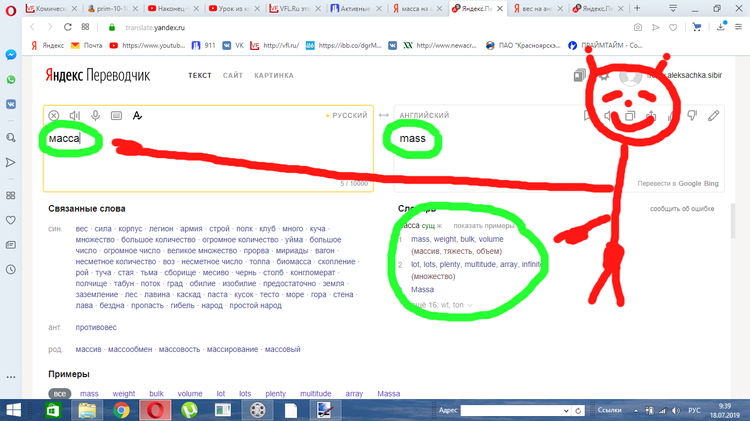Open WhatsApp in the Opera sidebar

[11, 79]
